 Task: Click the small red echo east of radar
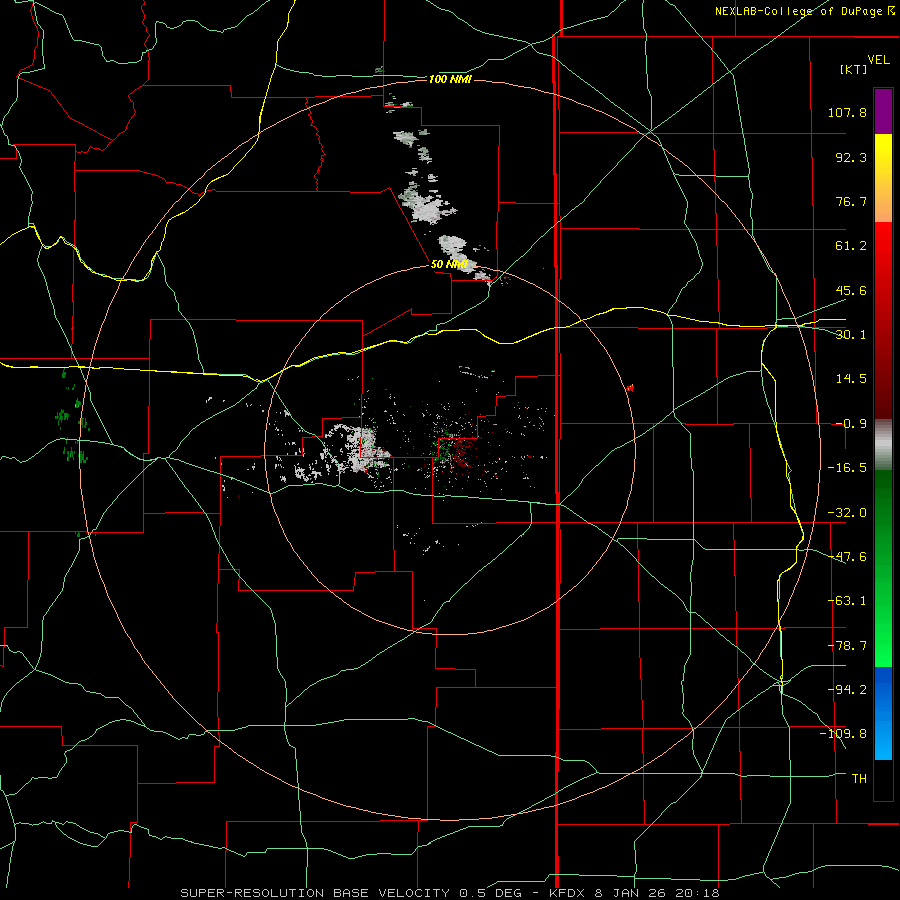(x=630, y=389)
